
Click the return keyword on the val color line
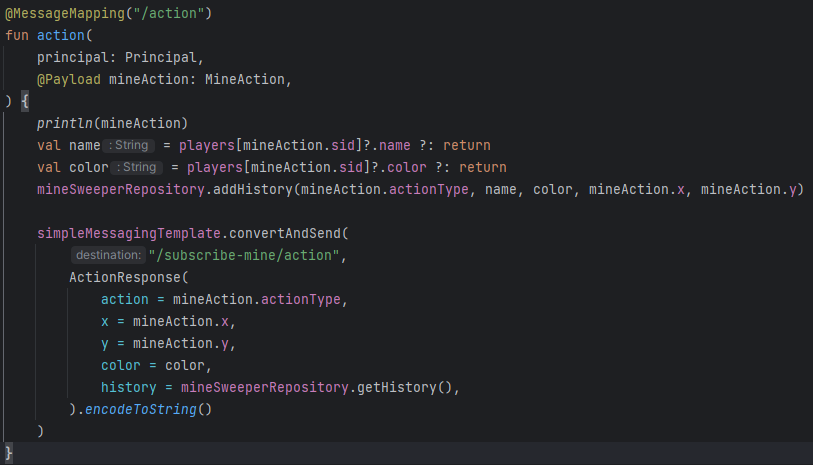(x=483, y=167)
